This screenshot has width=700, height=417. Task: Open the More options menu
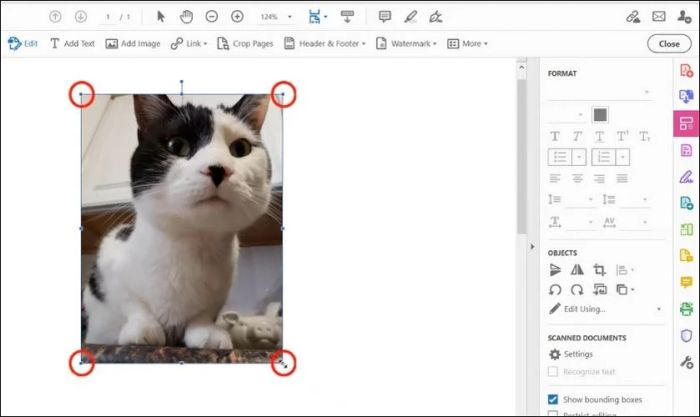tap(467, 43)
